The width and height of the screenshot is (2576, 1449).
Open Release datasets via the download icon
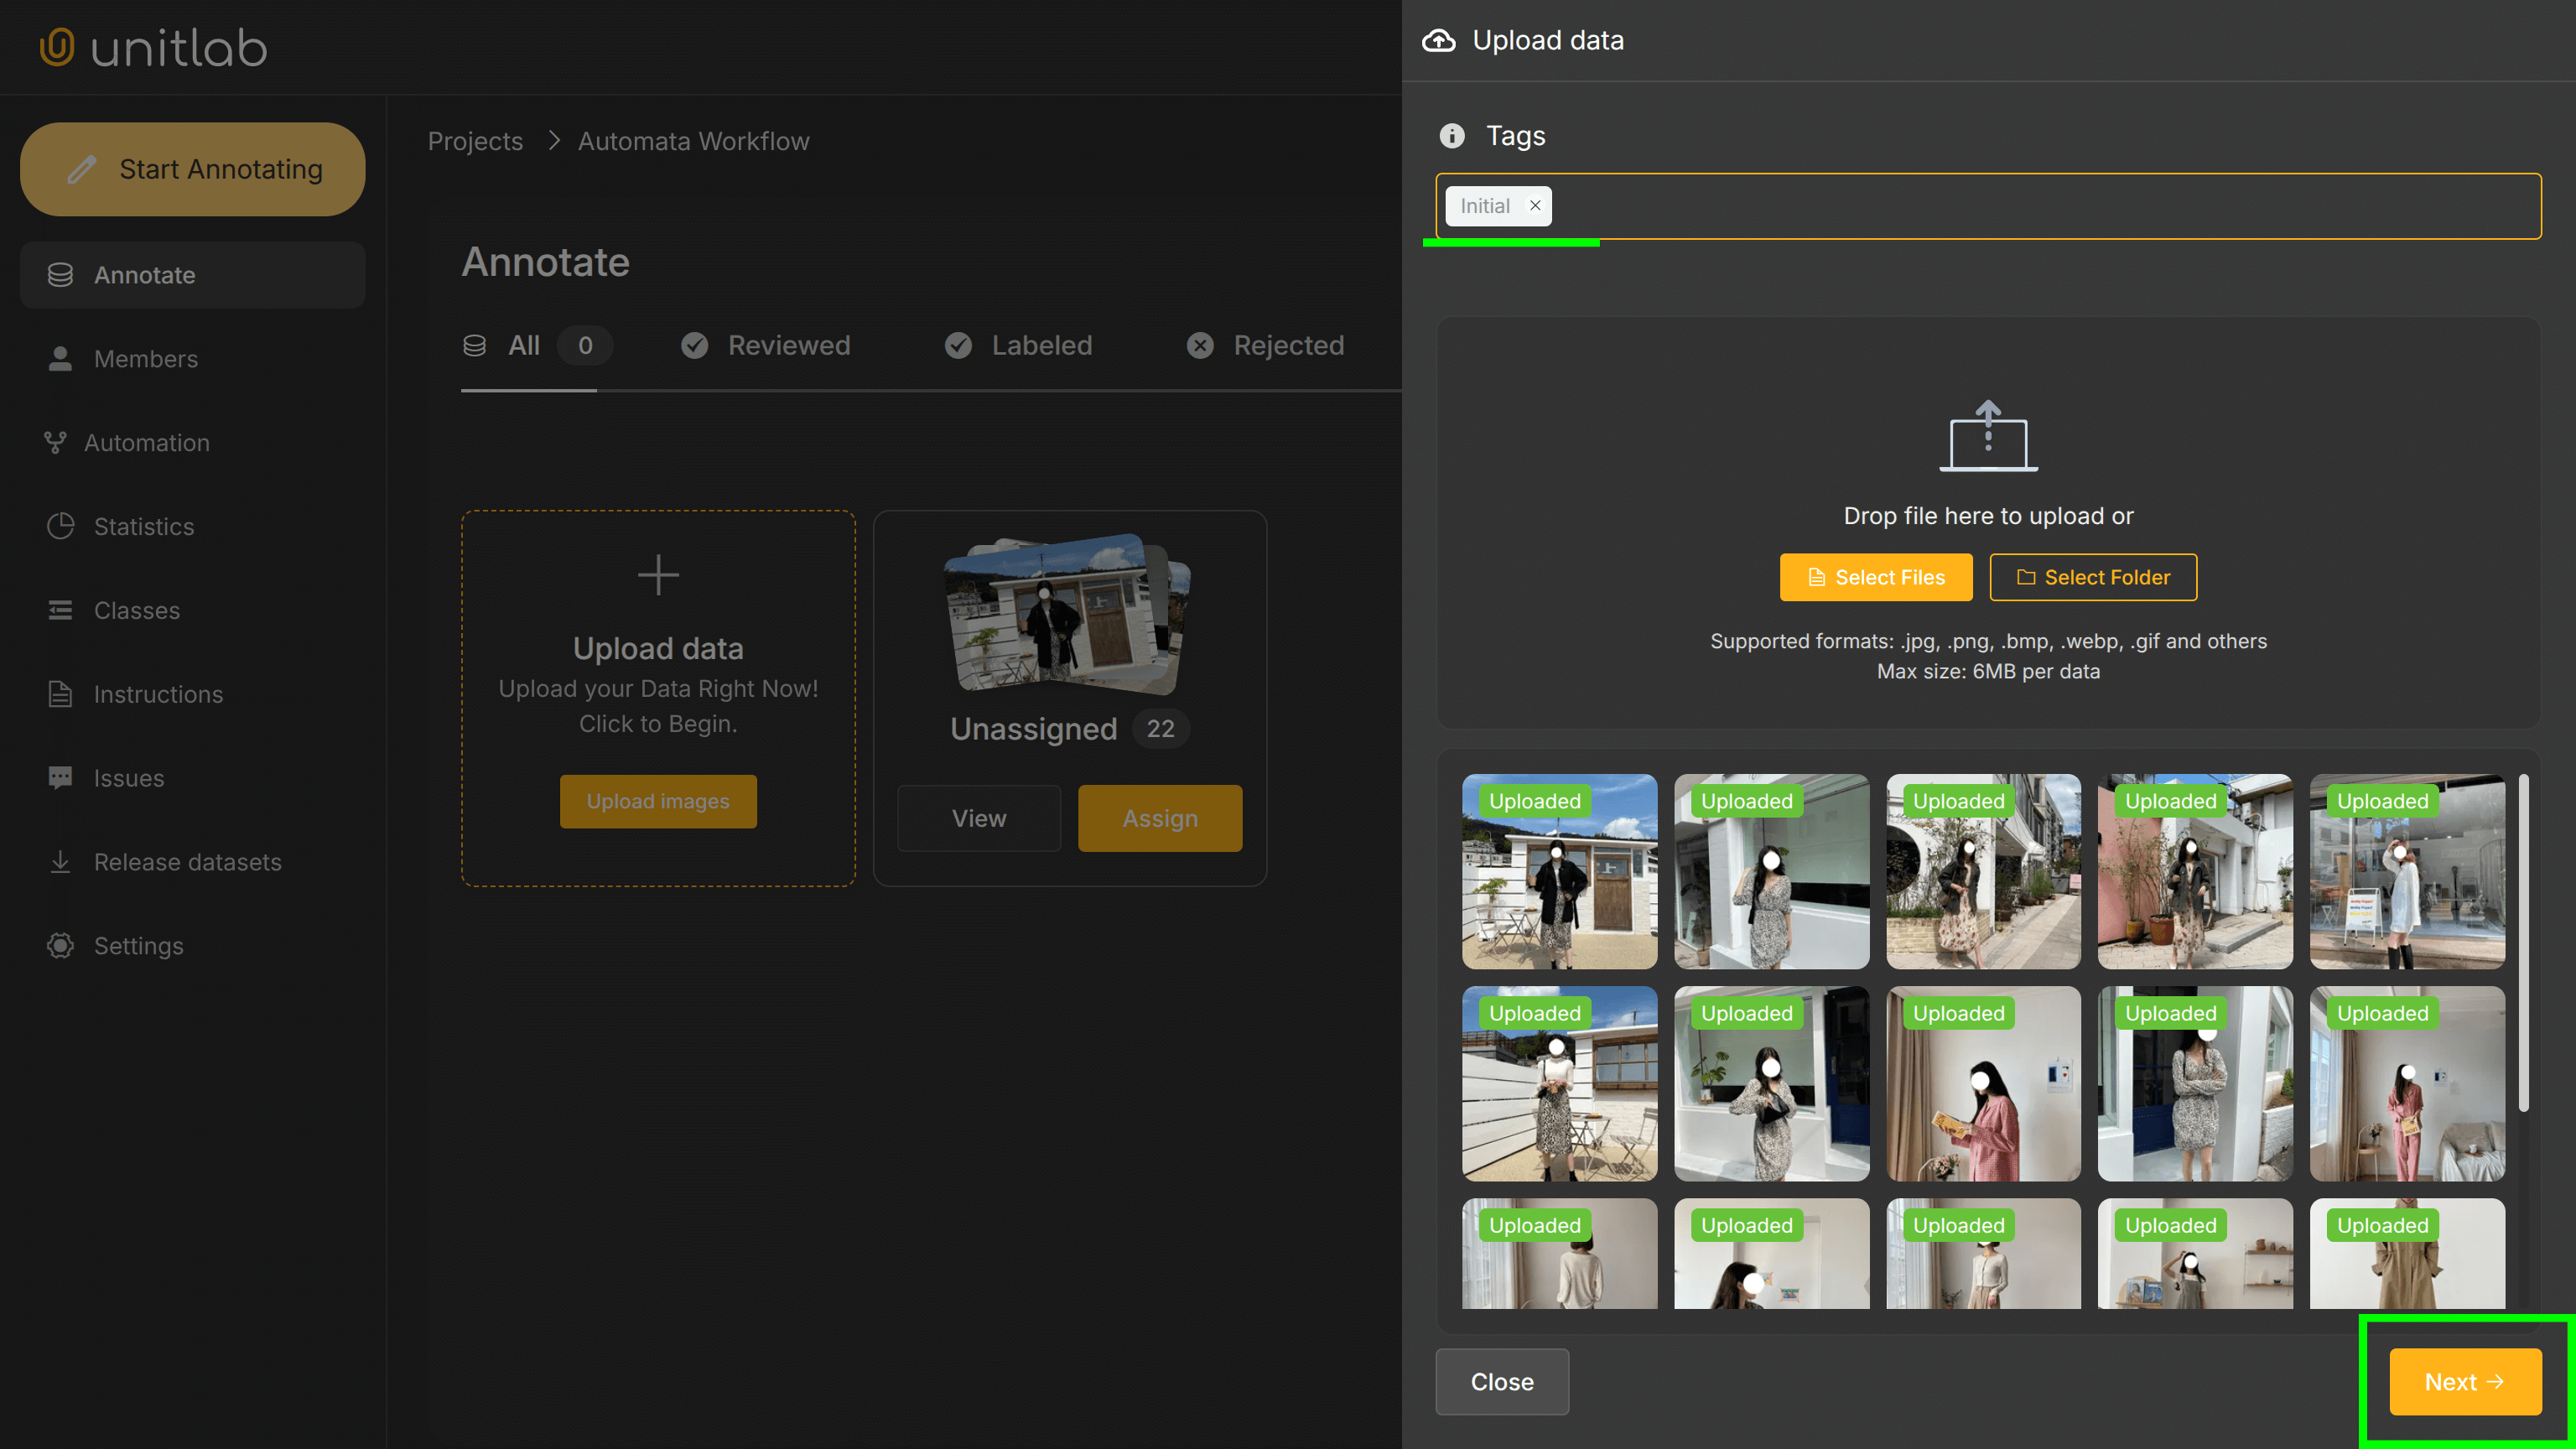60,862
